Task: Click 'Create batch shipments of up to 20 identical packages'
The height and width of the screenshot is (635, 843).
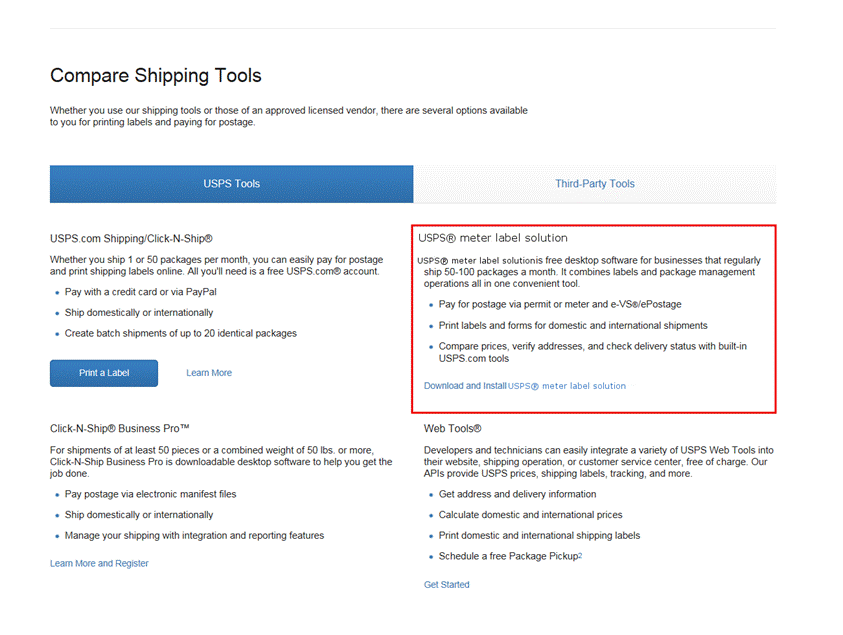Action: (181, 333)
